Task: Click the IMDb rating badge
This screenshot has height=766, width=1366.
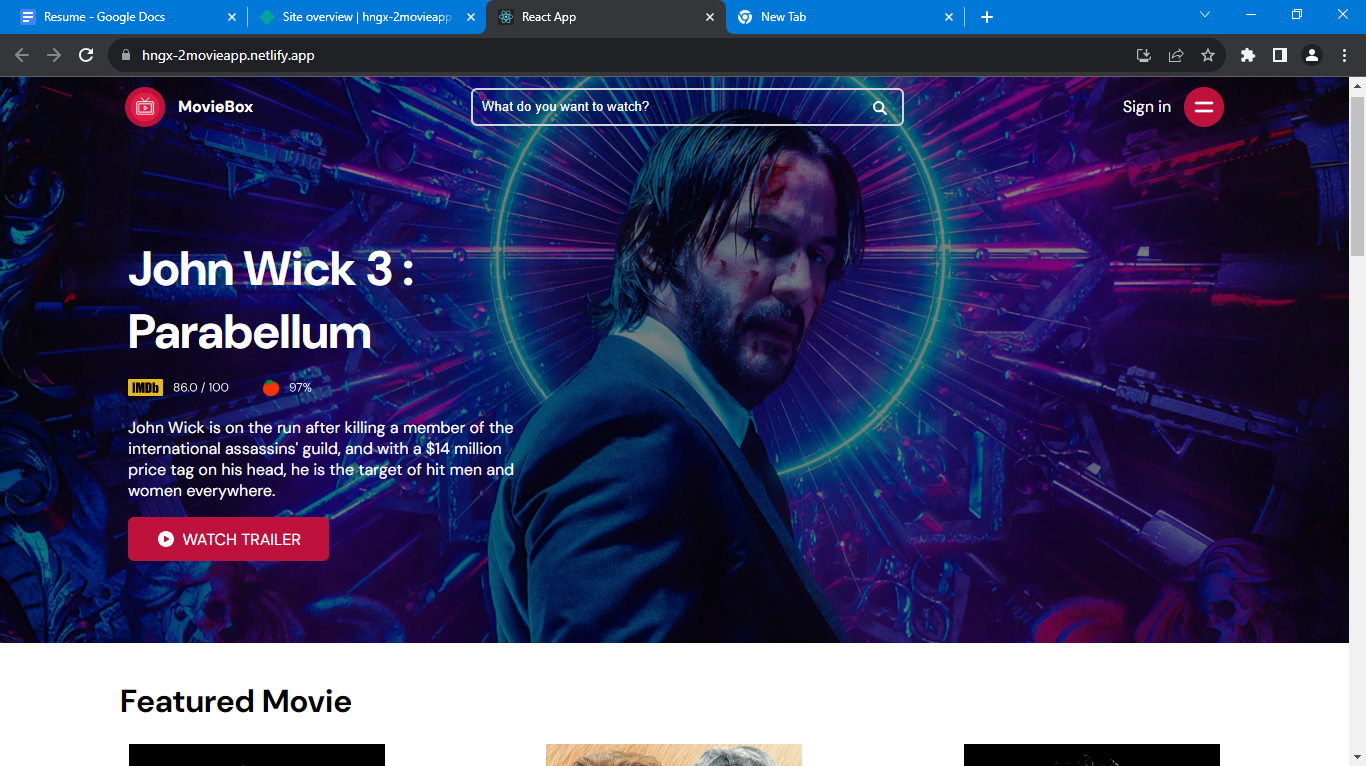Action: (145, 388)
